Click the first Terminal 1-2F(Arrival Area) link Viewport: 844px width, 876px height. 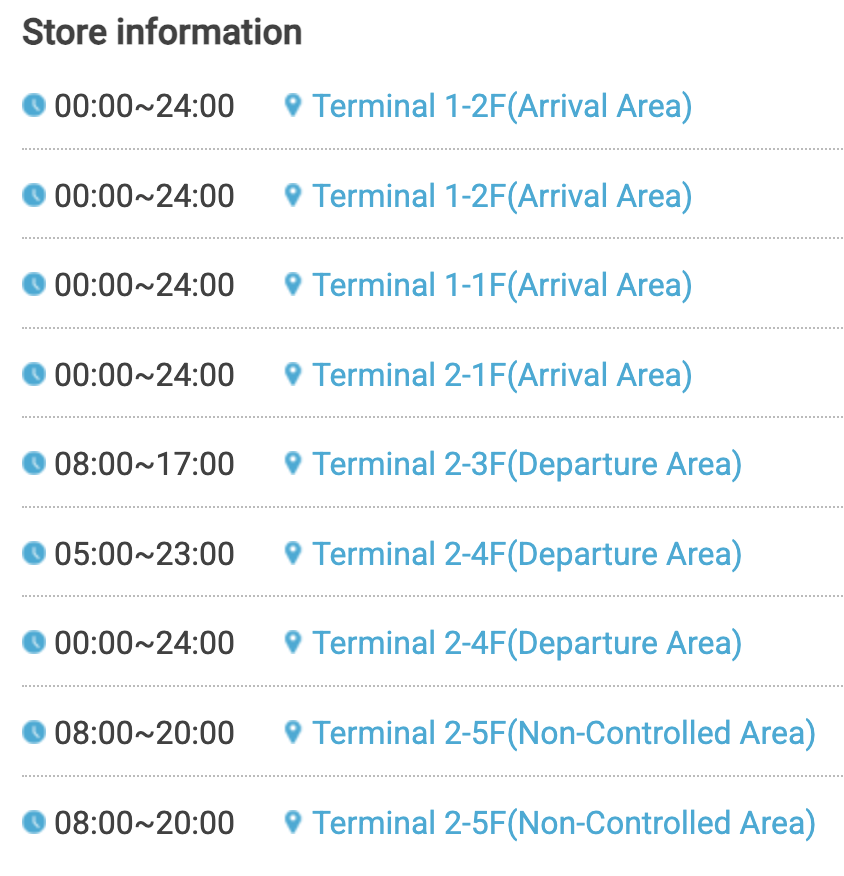(x=502, y=105)
